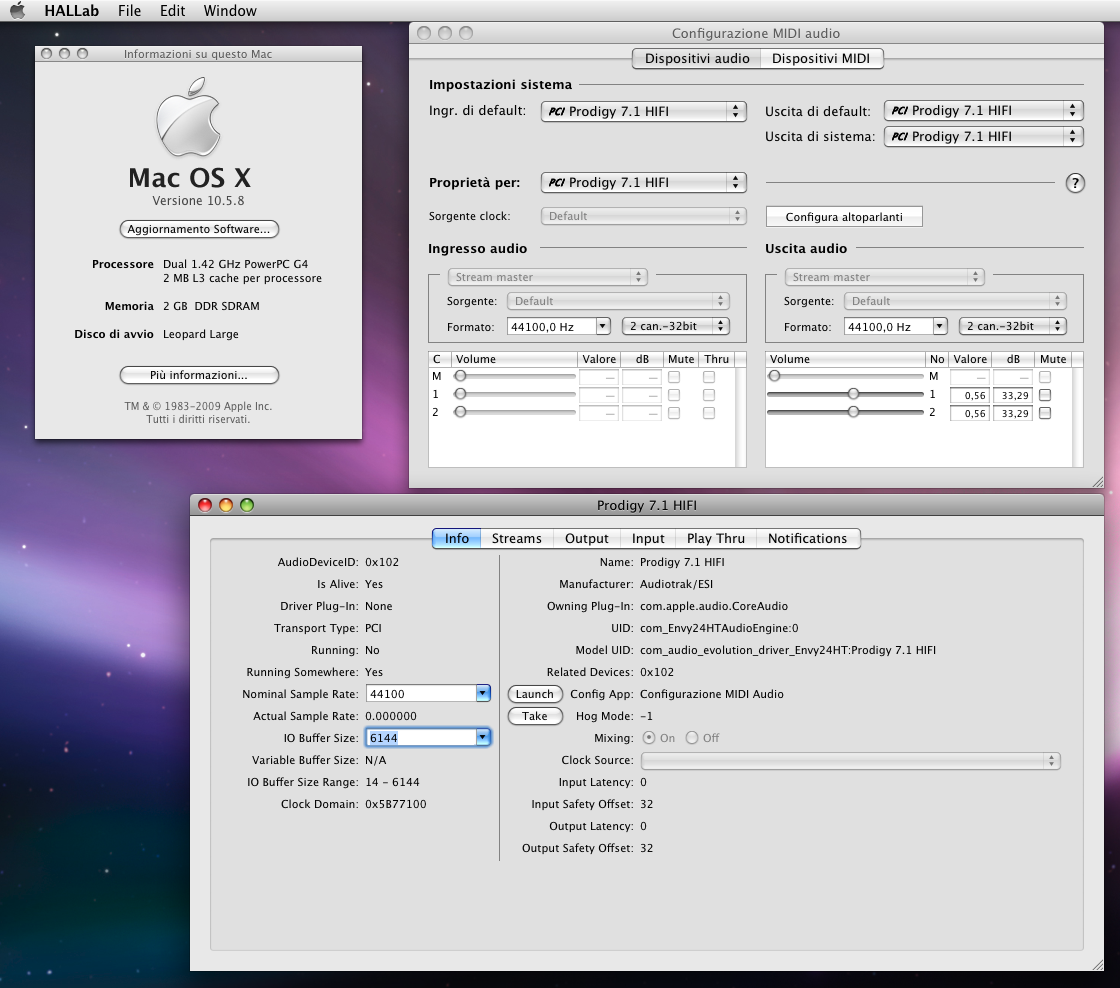Image resolution: width=1120 pixels, height=988 pixels.
Task: Switch to the Streams tab
Action: tap(516, 539)
